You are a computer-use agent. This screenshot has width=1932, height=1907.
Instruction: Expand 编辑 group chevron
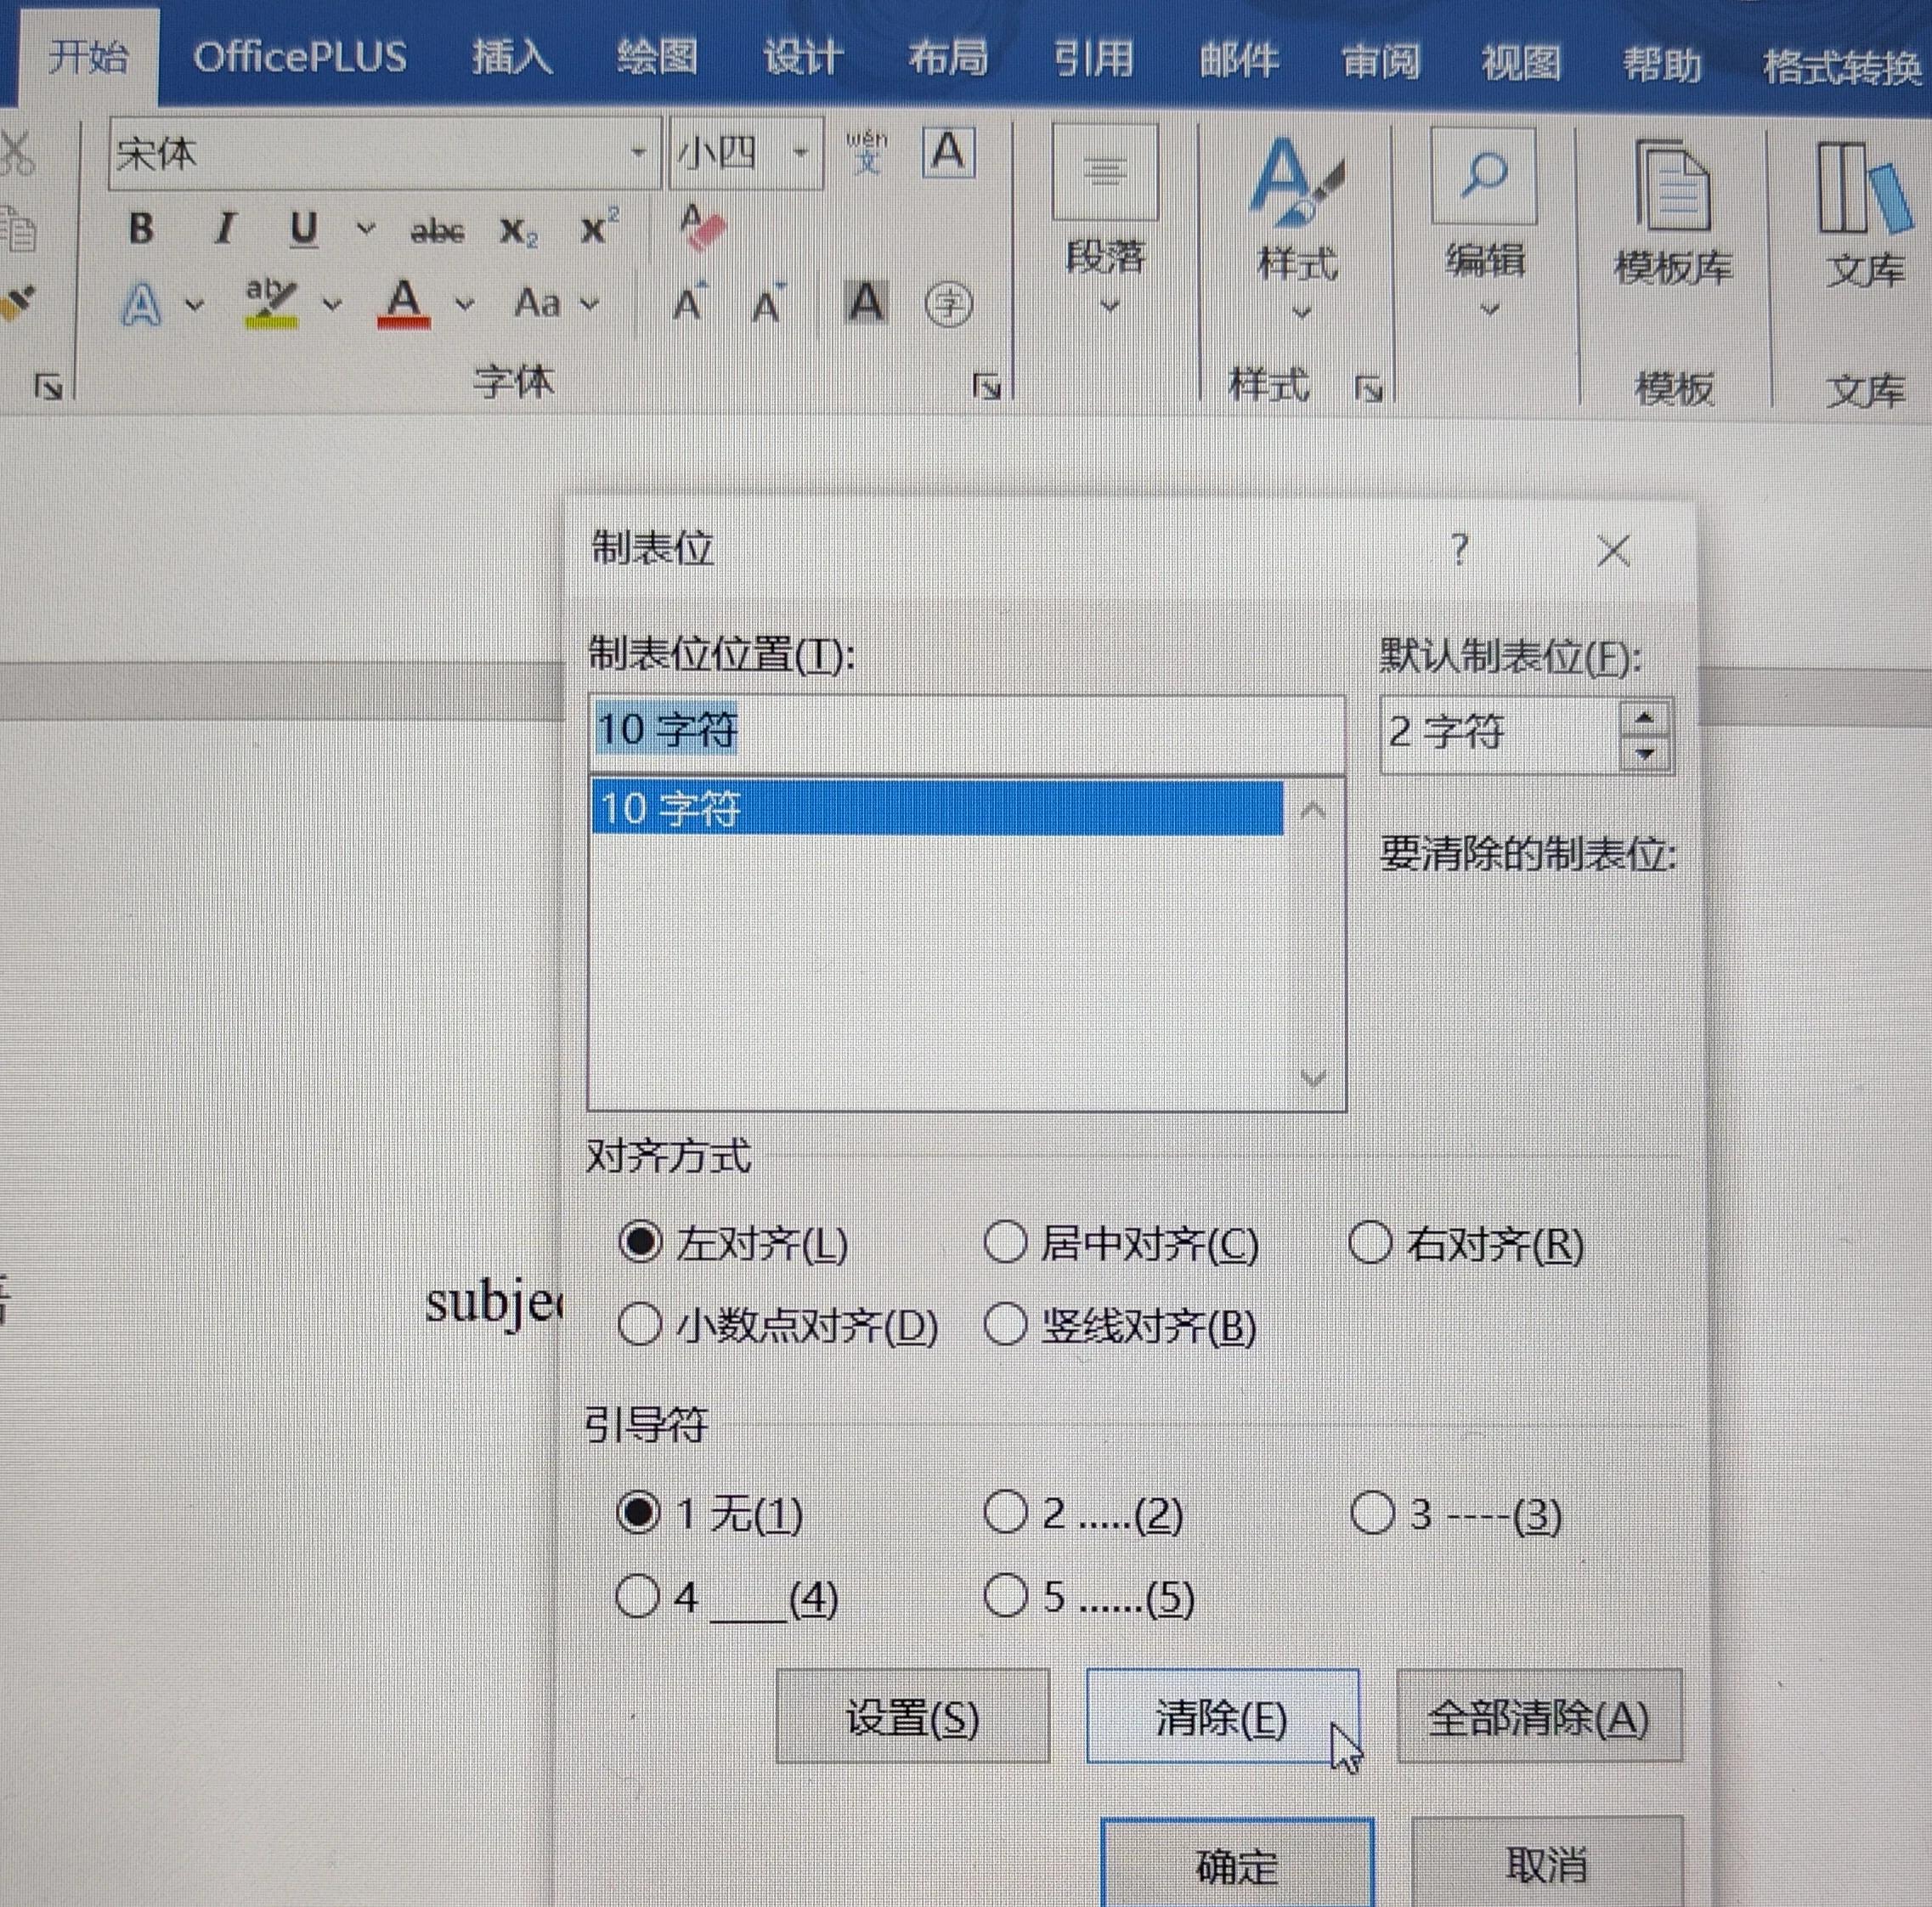(x=1489, y=310)
